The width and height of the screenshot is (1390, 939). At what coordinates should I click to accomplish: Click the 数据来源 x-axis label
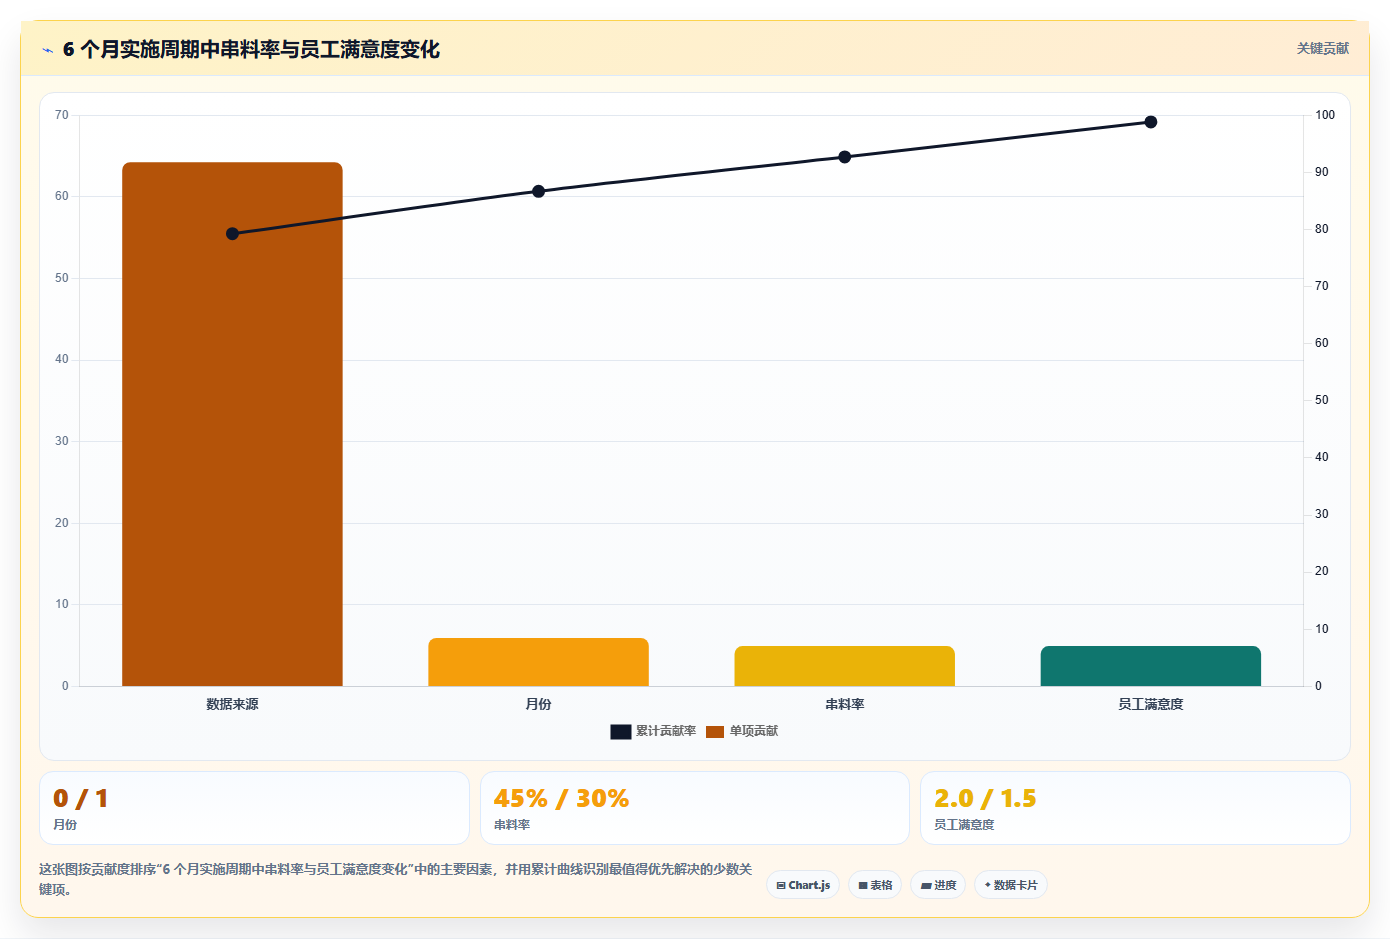(x=232, y=704)
